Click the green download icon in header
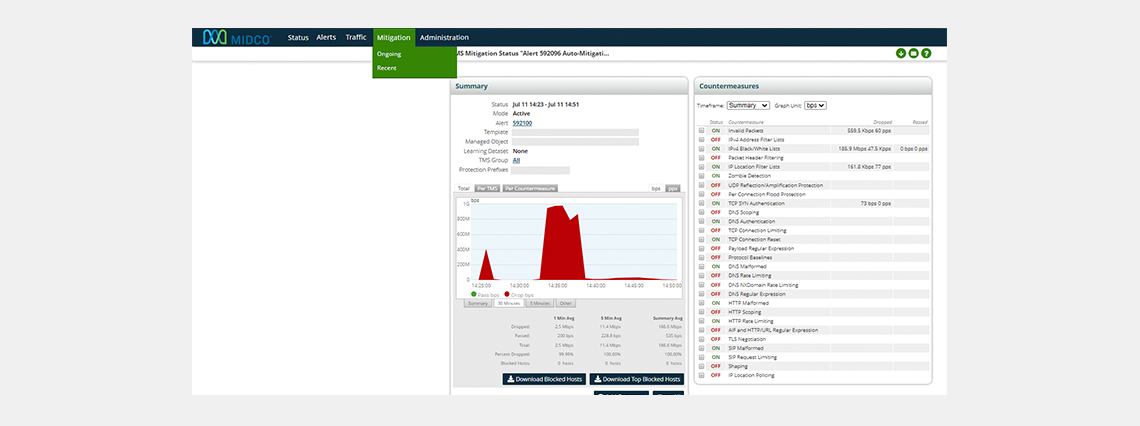The image size is (1140, 426). tap(901, 53)
